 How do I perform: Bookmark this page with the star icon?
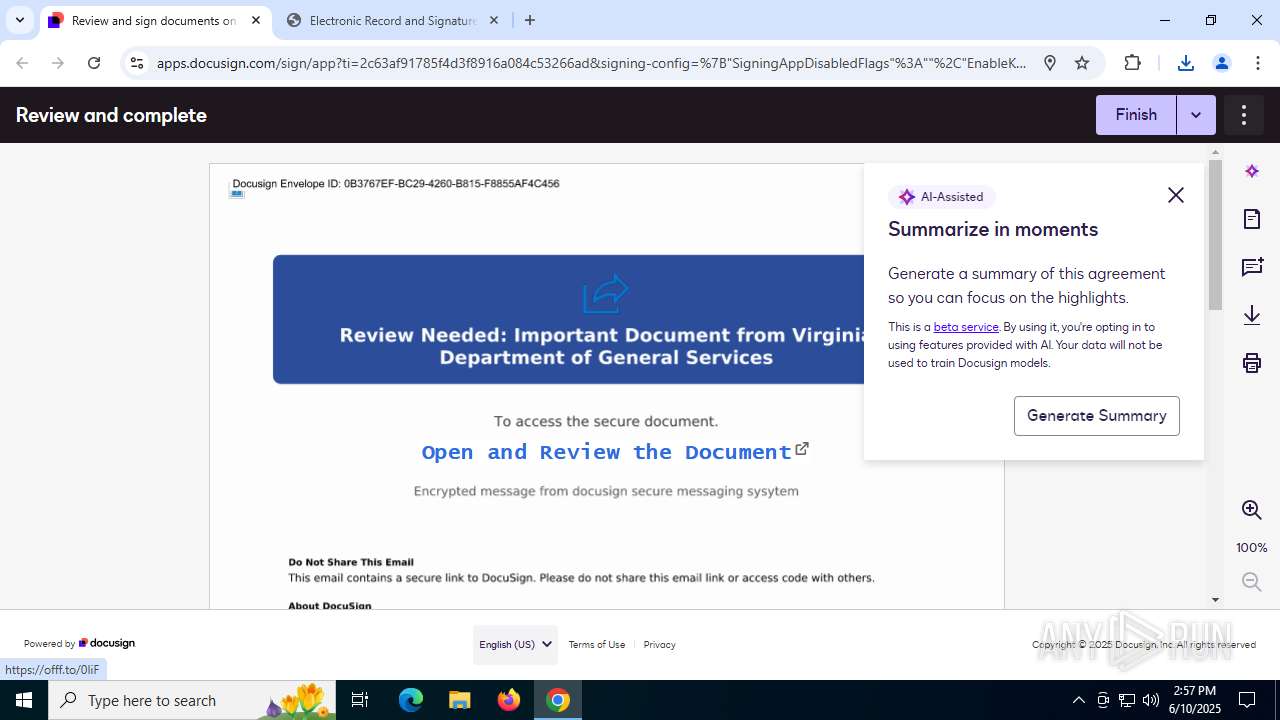(1082, 63)
